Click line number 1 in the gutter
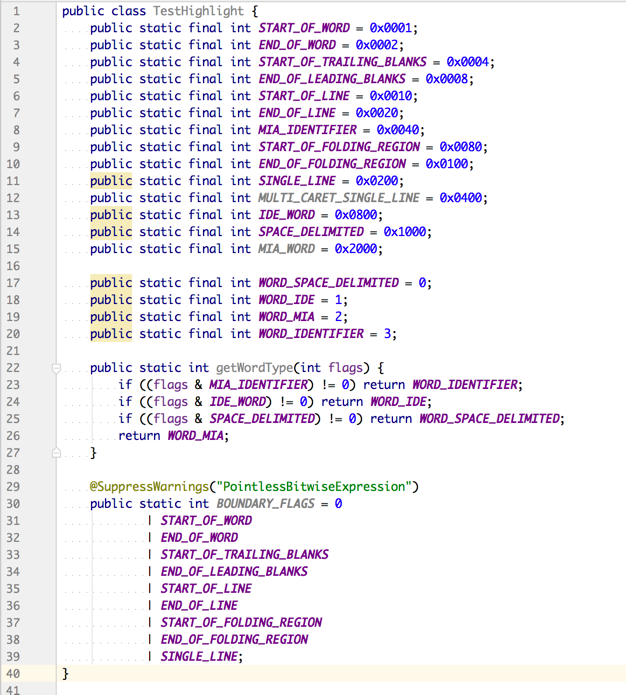626x695 pixels. (x=16, y=11)
